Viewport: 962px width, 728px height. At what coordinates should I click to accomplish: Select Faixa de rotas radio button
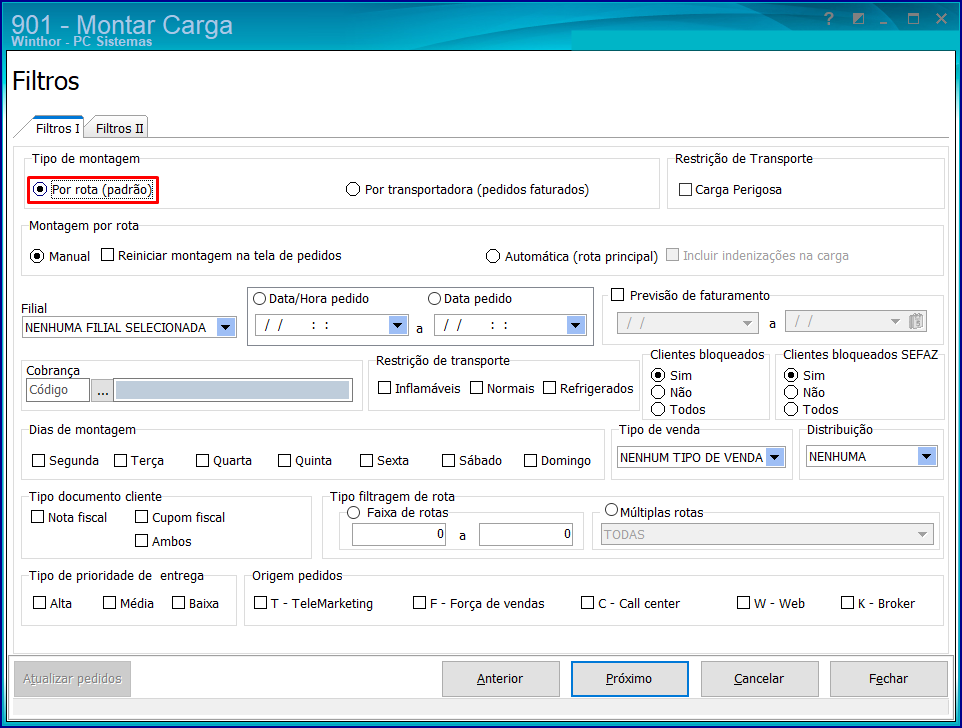click(354, 512)
